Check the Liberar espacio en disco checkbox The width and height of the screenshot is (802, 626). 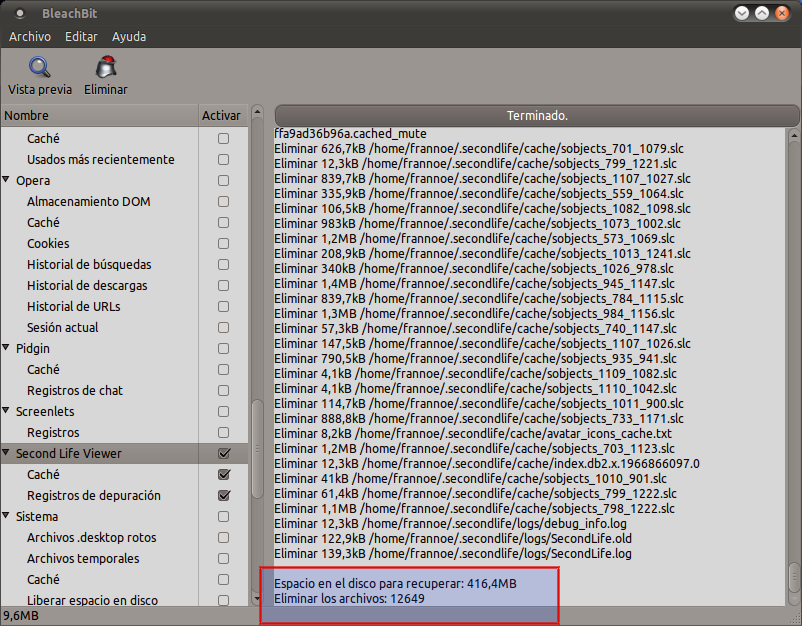tap(223, 600)
